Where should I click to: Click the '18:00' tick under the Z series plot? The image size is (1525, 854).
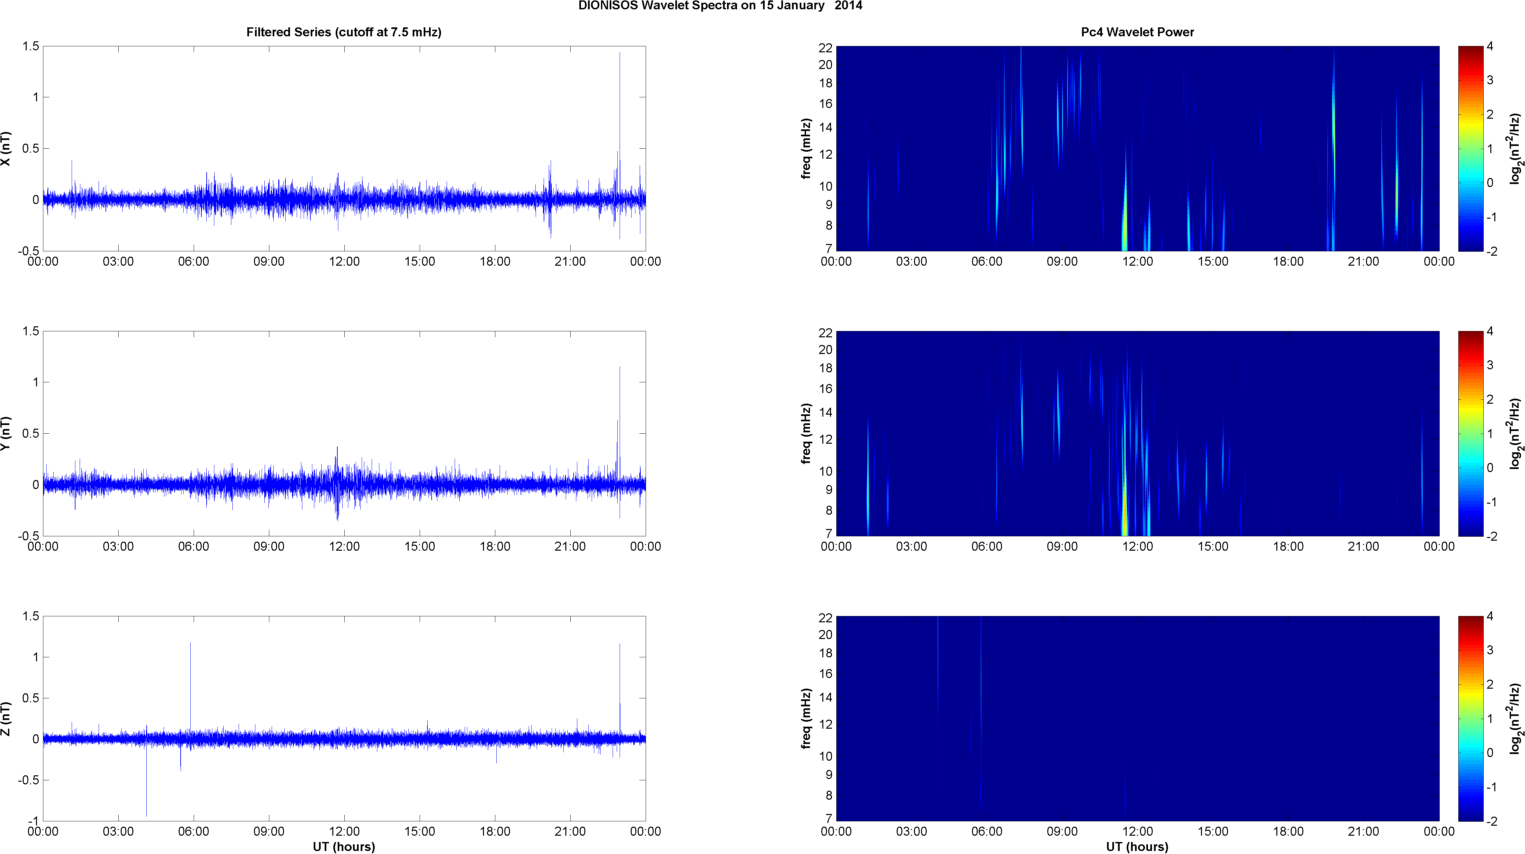click(495, 832)
